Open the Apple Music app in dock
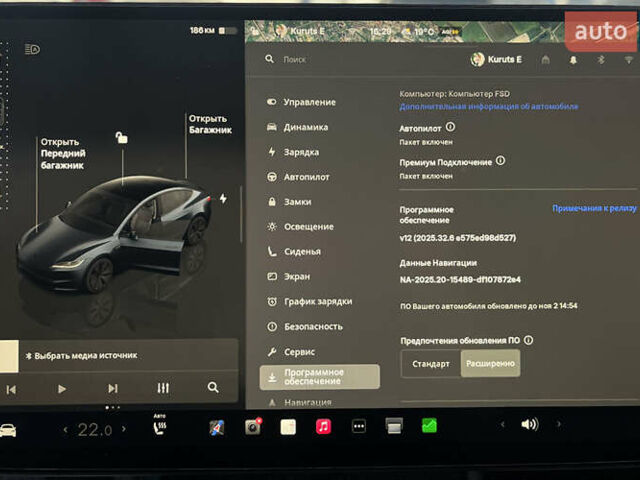 tap(323, 427)
